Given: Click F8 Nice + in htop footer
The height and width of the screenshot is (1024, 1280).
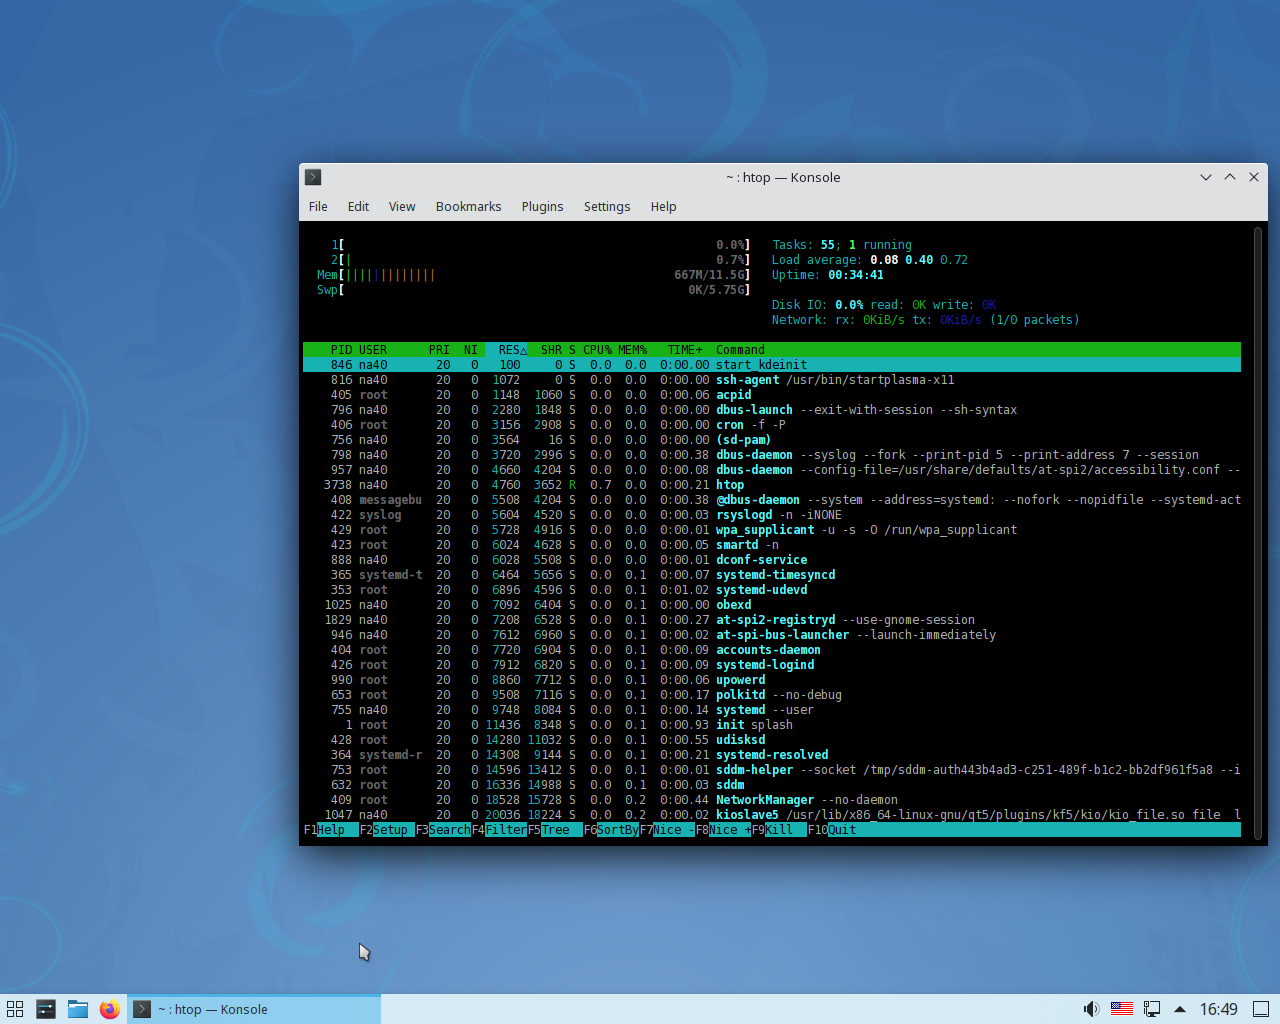Looking at the screenshot, I should click(723, 830).
